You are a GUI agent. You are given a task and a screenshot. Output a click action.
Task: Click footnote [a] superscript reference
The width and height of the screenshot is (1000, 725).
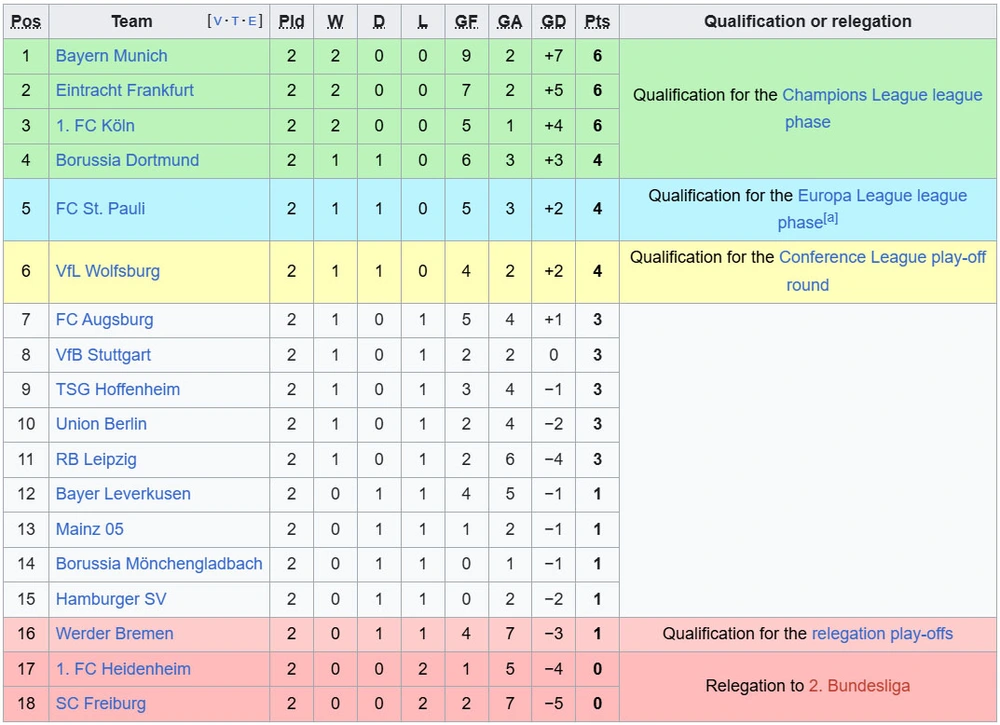[x=830, y=218]
